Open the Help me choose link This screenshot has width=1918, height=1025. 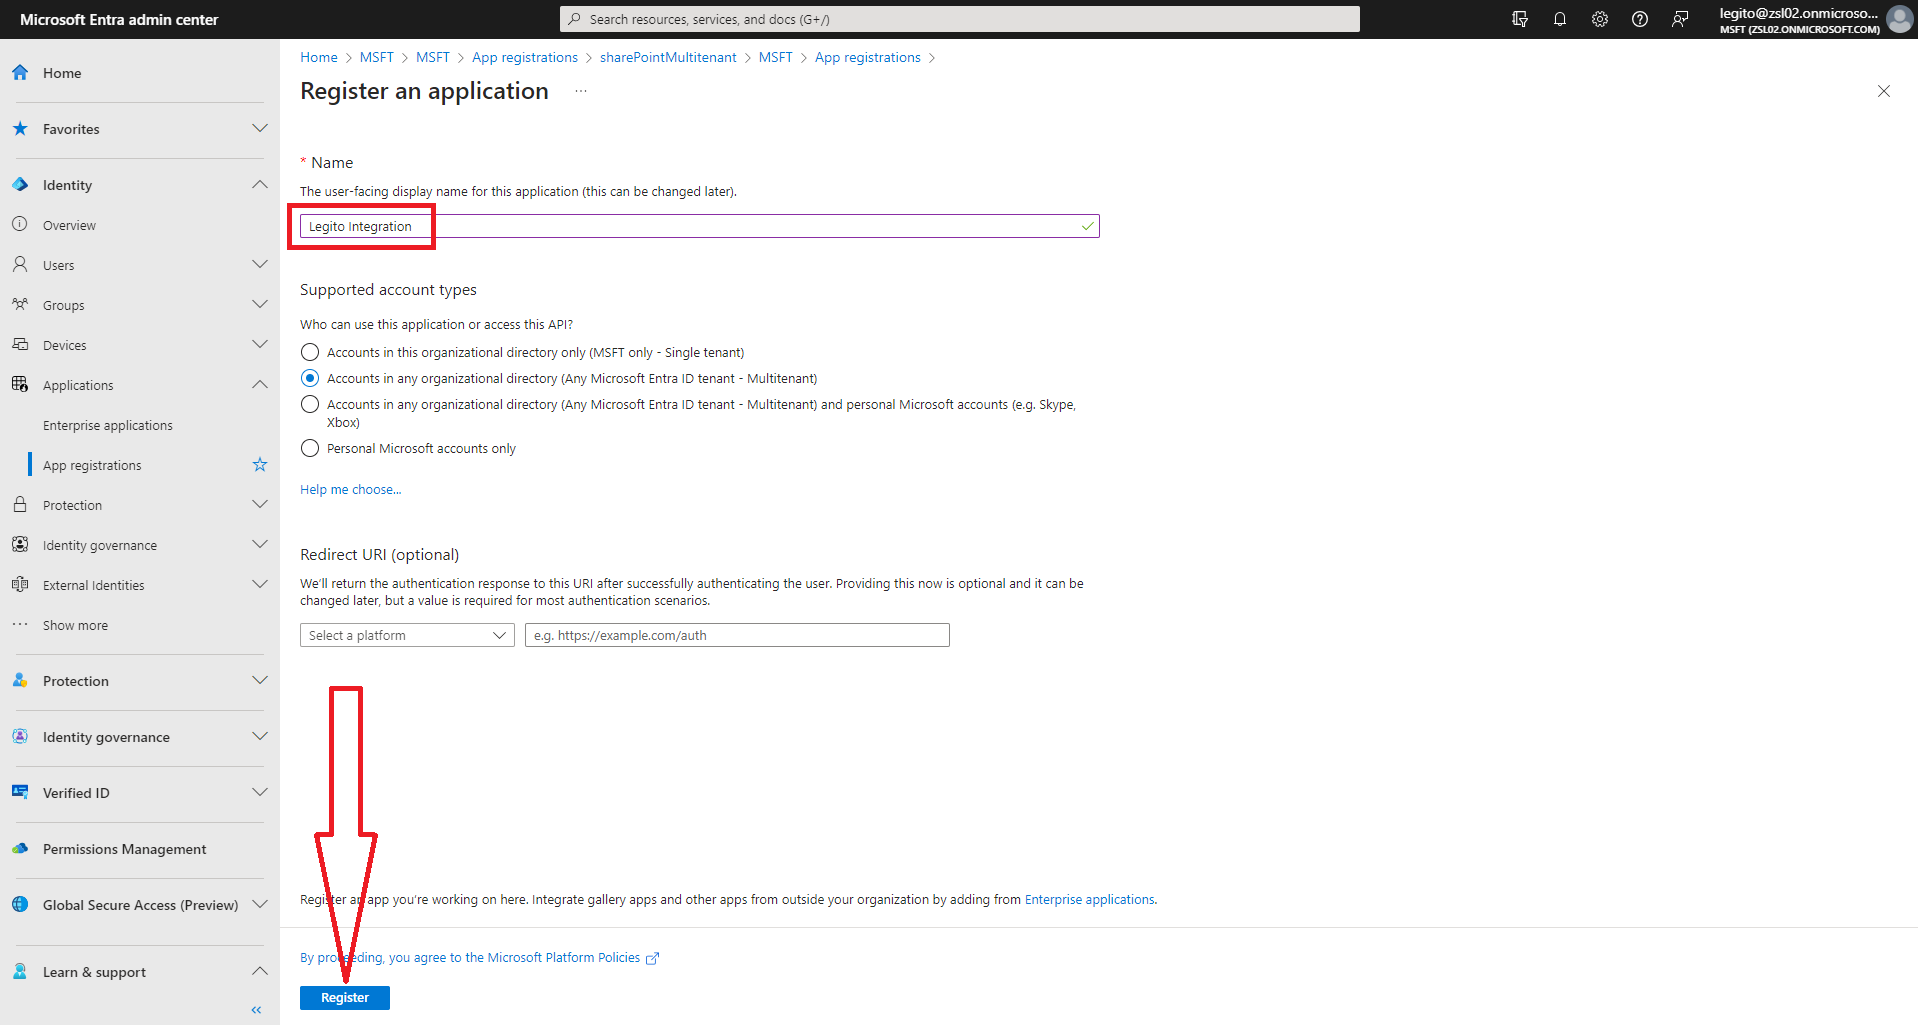[350, 489]
